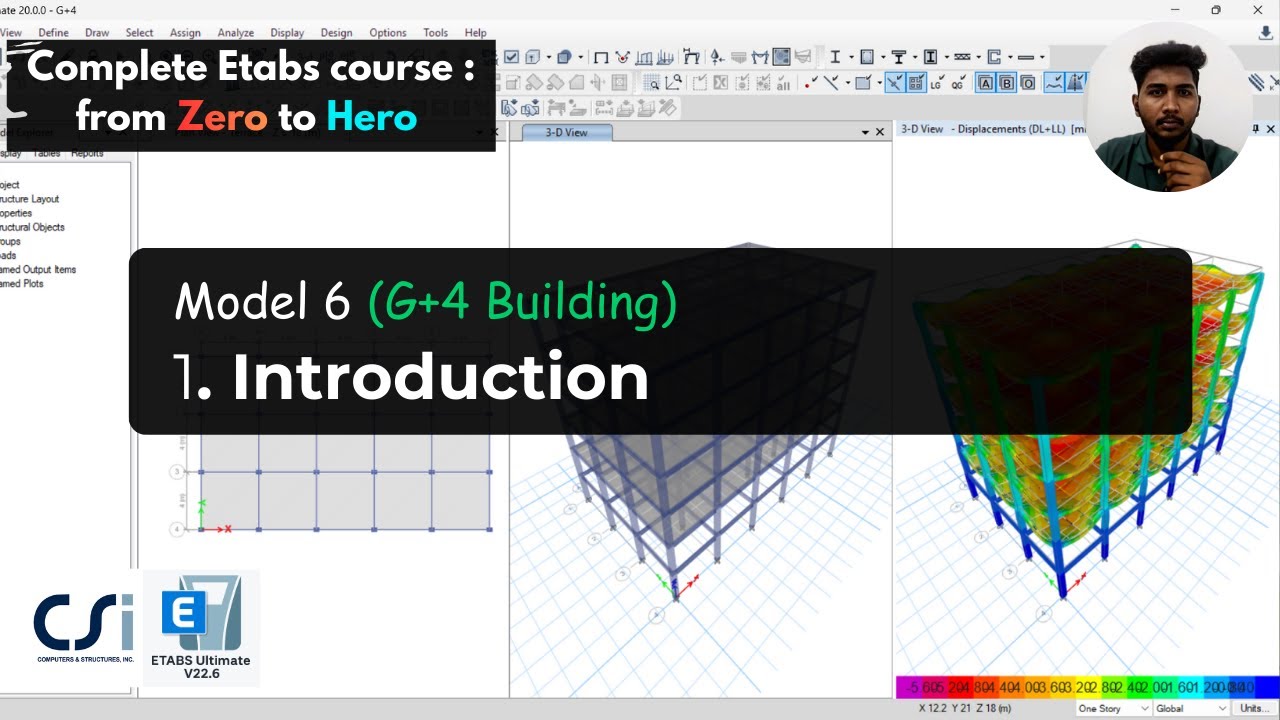Toggle the boxed B button
Screen dimensions: 1280x720
click(1007, 83)
